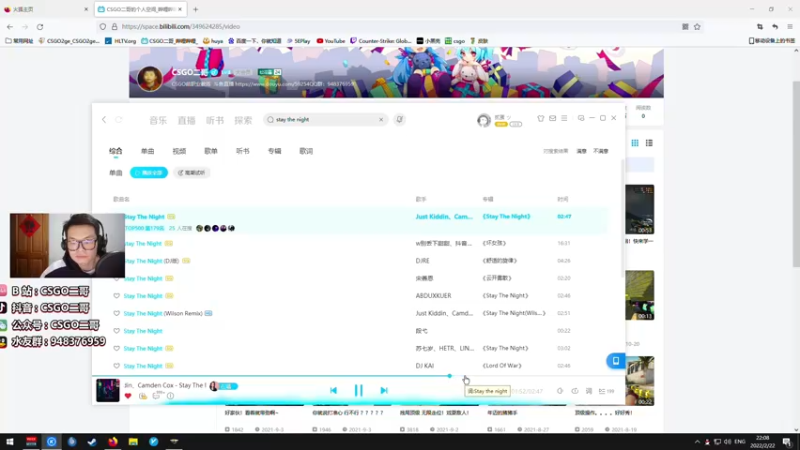Switch bilibili videos to grid view
The width and height of the screenshot is (800, 450).
pos(635,143)
